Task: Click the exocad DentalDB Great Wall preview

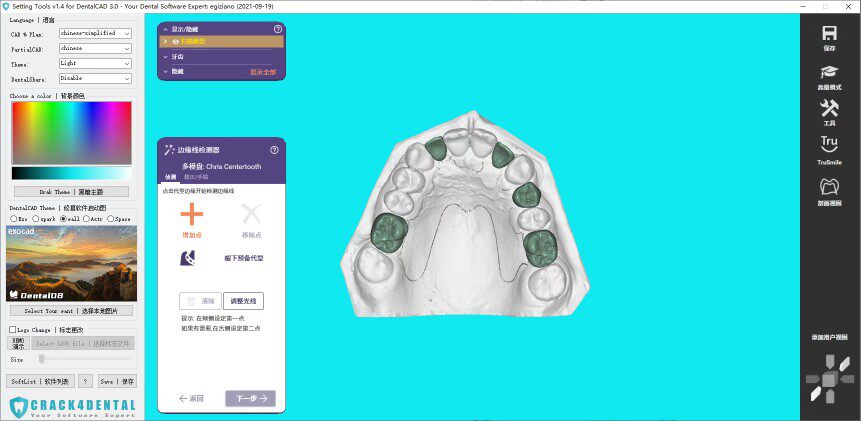Action: pos(71,263)
